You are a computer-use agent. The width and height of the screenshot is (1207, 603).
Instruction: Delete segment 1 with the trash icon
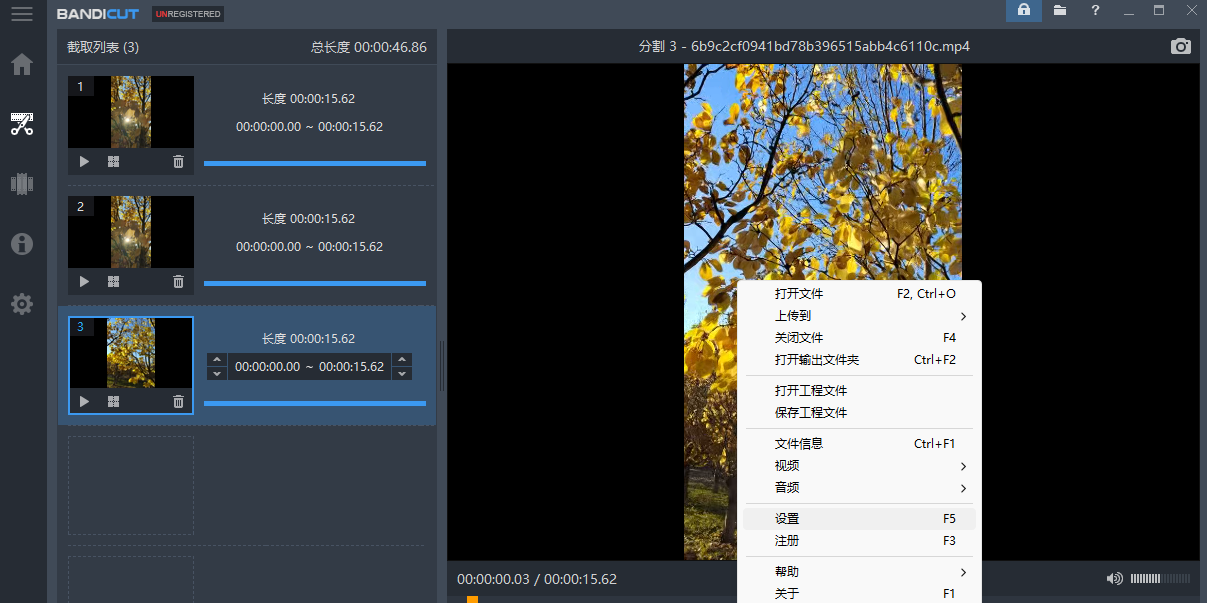[178, 161]
